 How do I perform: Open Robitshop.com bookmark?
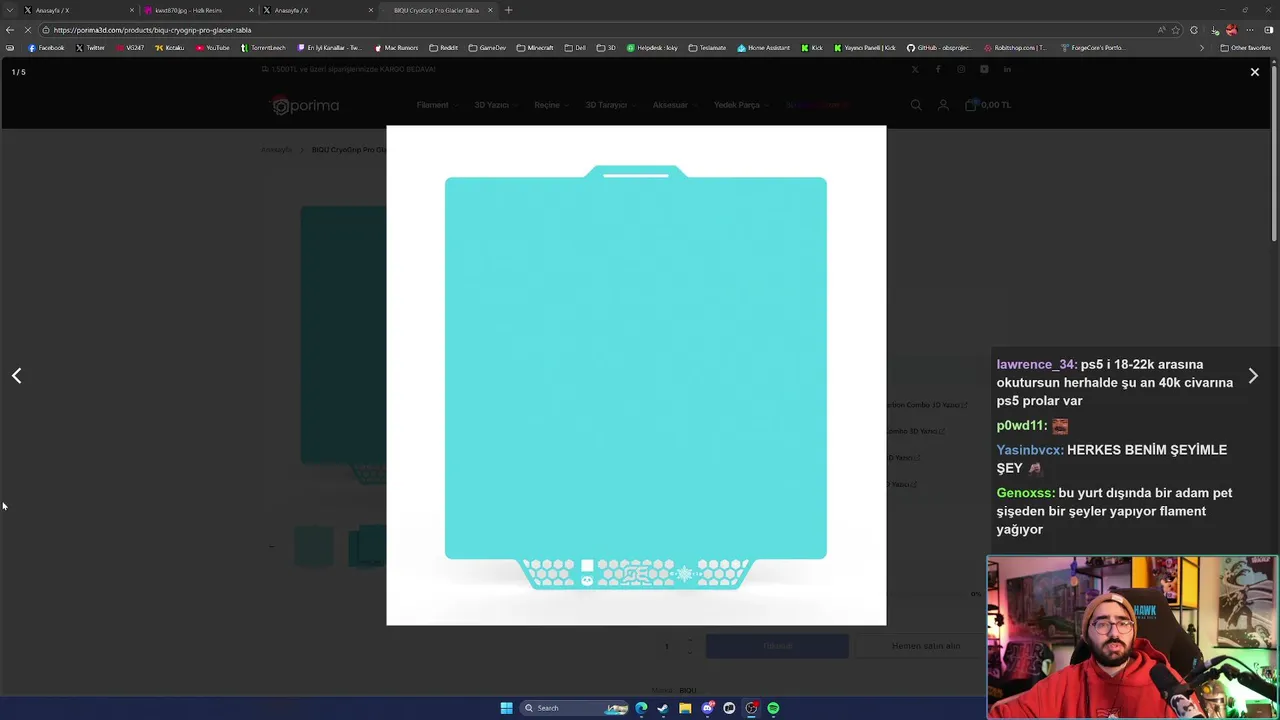[x=1015, y=48]
